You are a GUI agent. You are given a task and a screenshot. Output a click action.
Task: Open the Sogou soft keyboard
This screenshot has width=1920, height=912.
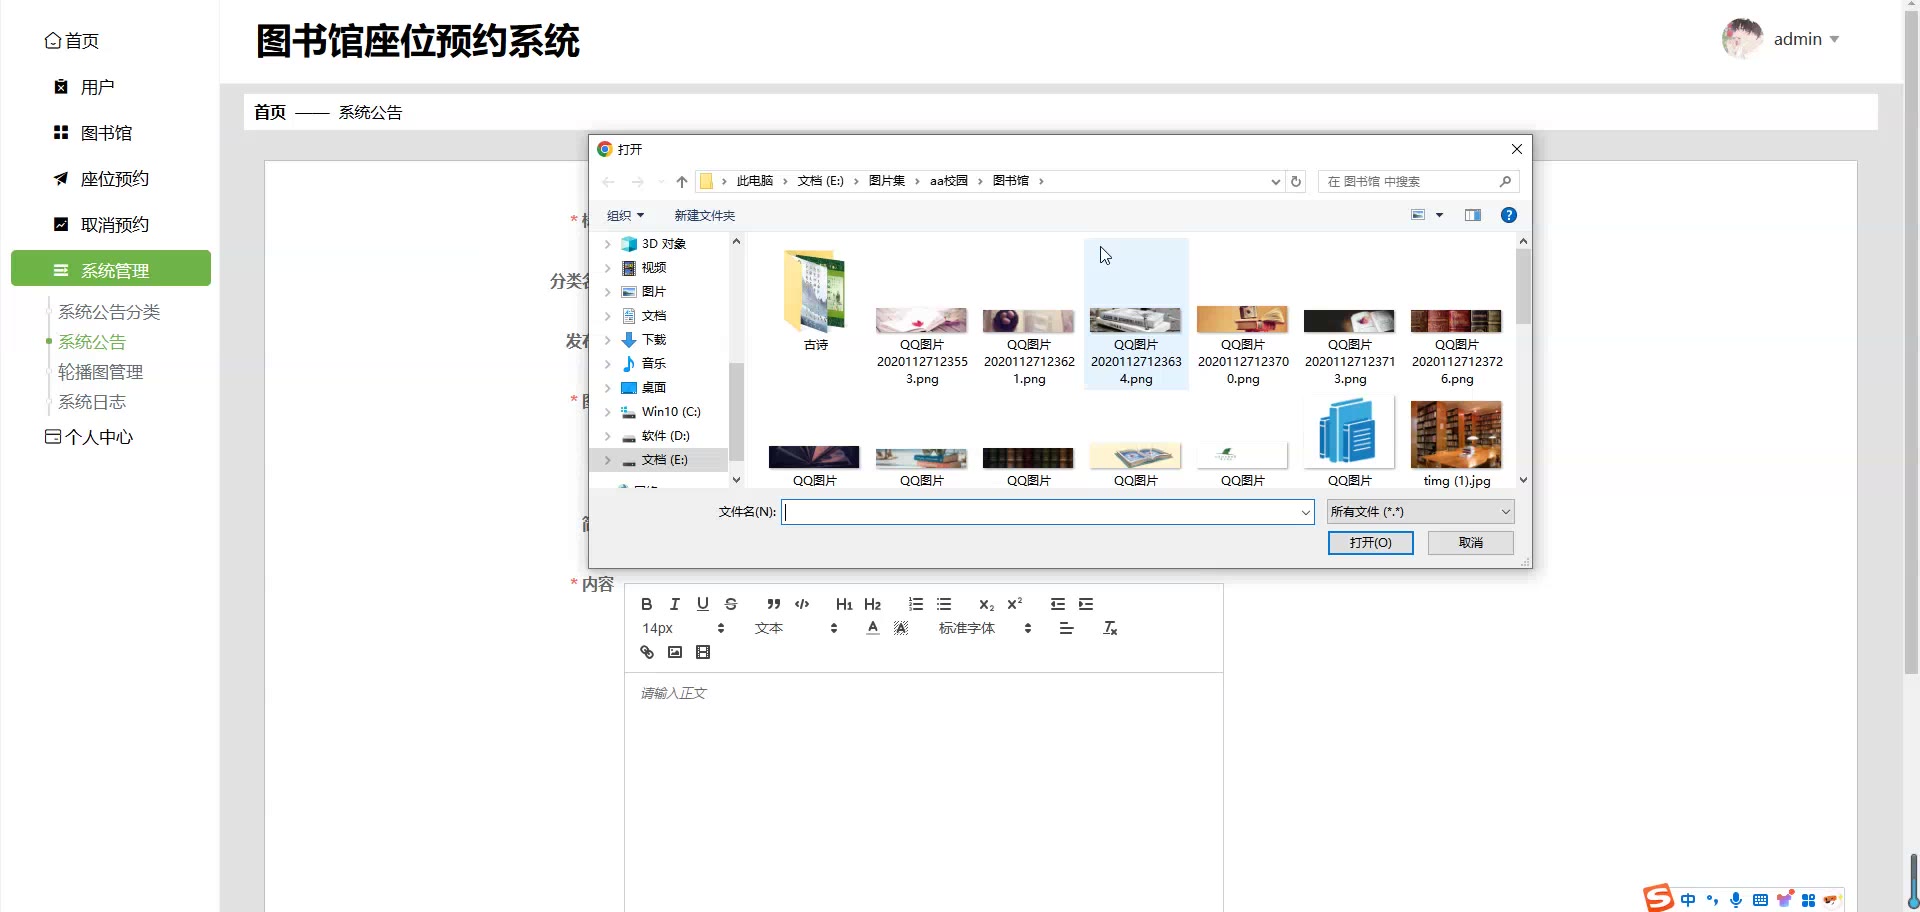pos(1760,899)
